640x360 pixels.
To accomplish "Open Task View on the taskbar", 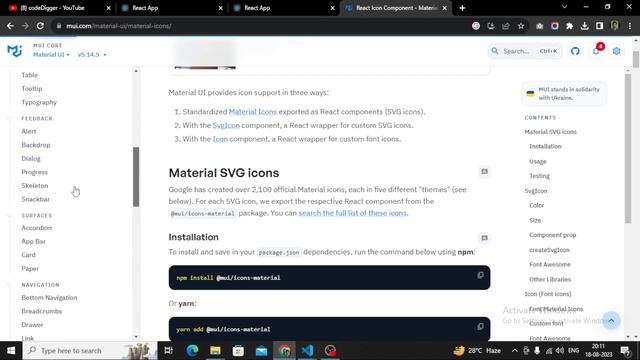I will tap(169, 351).
